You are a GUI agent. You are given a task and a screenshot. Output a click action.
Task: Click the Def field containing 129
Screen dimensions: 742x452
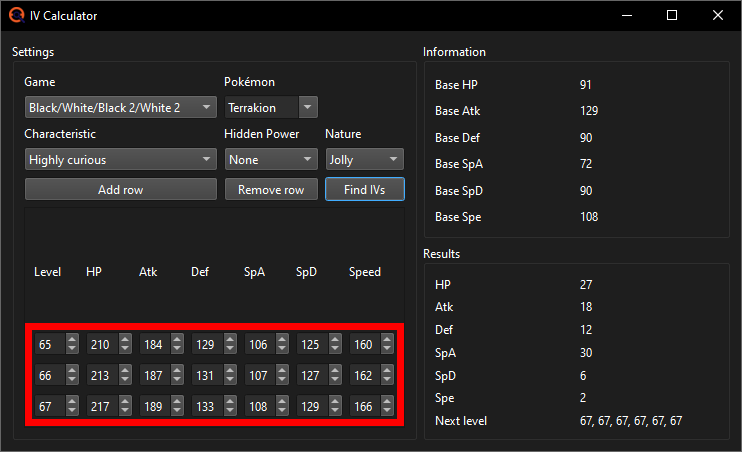pyautogui.click(x=205, y=345)
